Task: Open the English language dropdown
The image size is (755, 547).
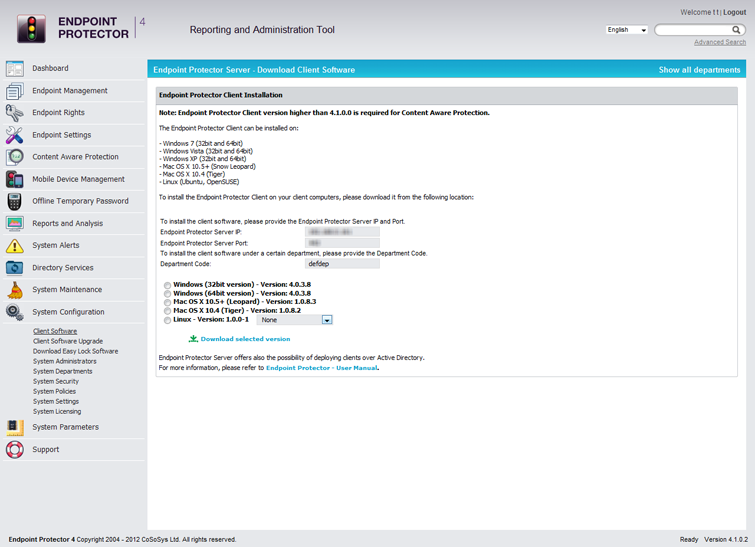Action: click(627, 30)
